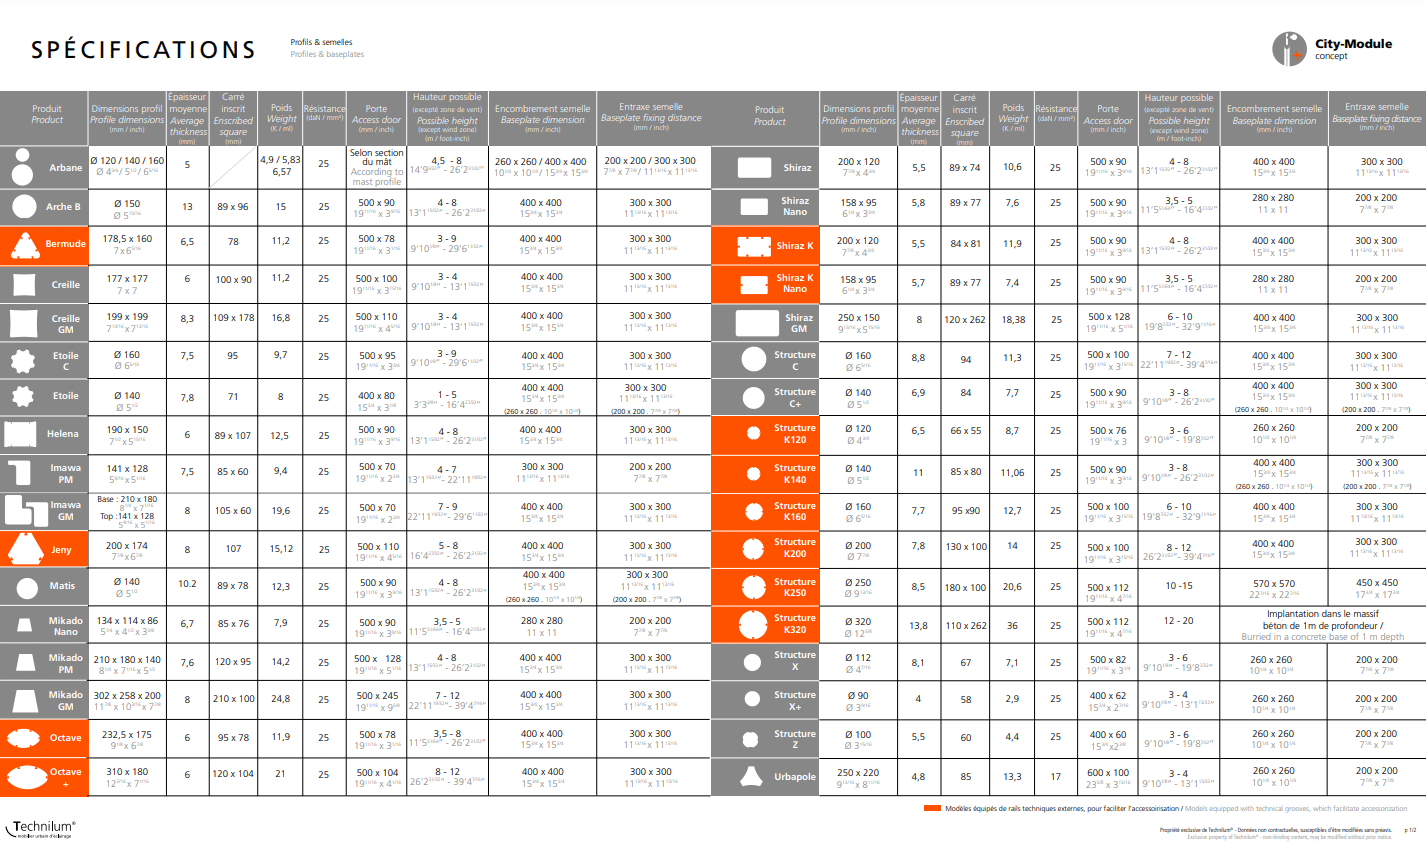Click the 'Bermude' product name
The height and width of the screenshot is (843, 1426).
coord(66,244)
